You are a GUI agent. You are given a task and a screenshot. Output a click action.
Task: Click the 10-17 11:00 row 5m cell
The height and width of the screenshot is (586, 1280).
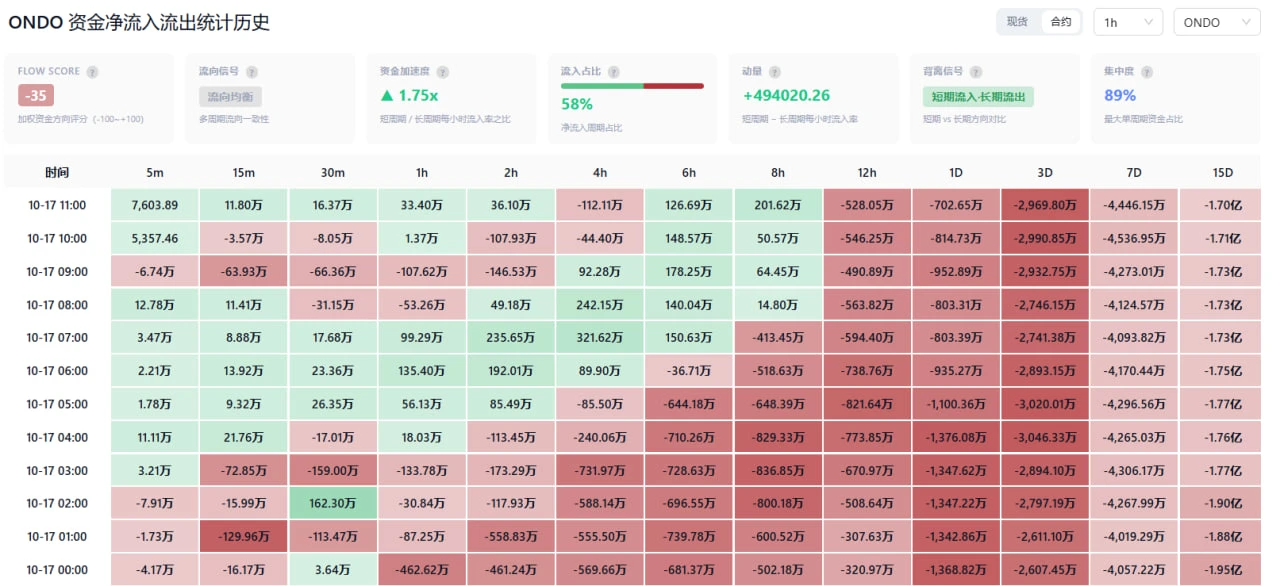pos(154,205)
